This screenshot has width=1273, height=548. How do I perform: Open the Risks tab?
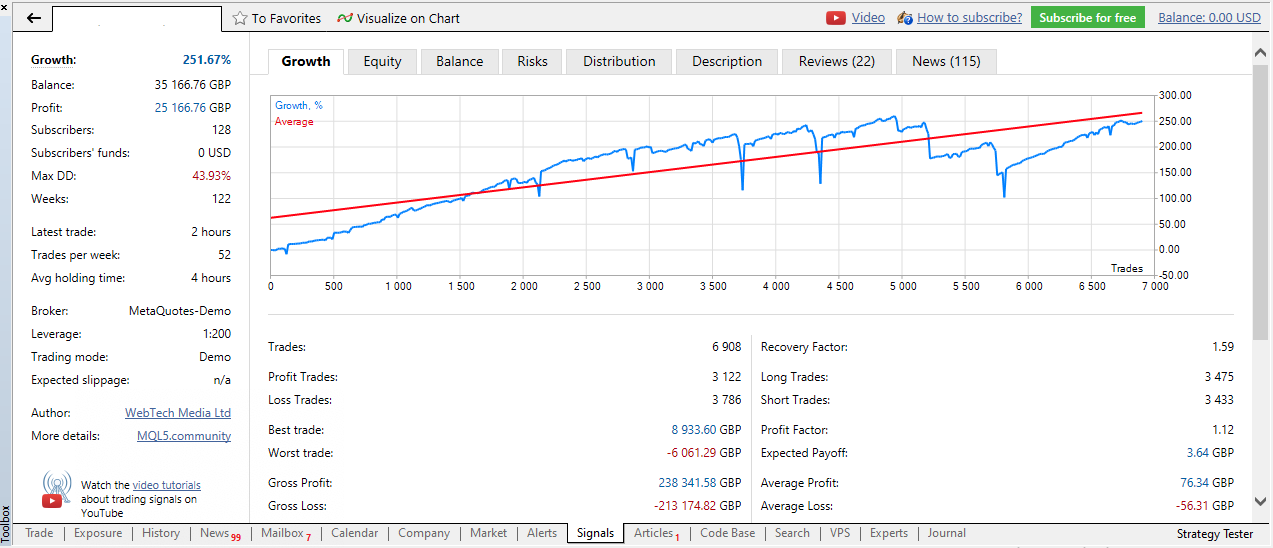[532, 62]
